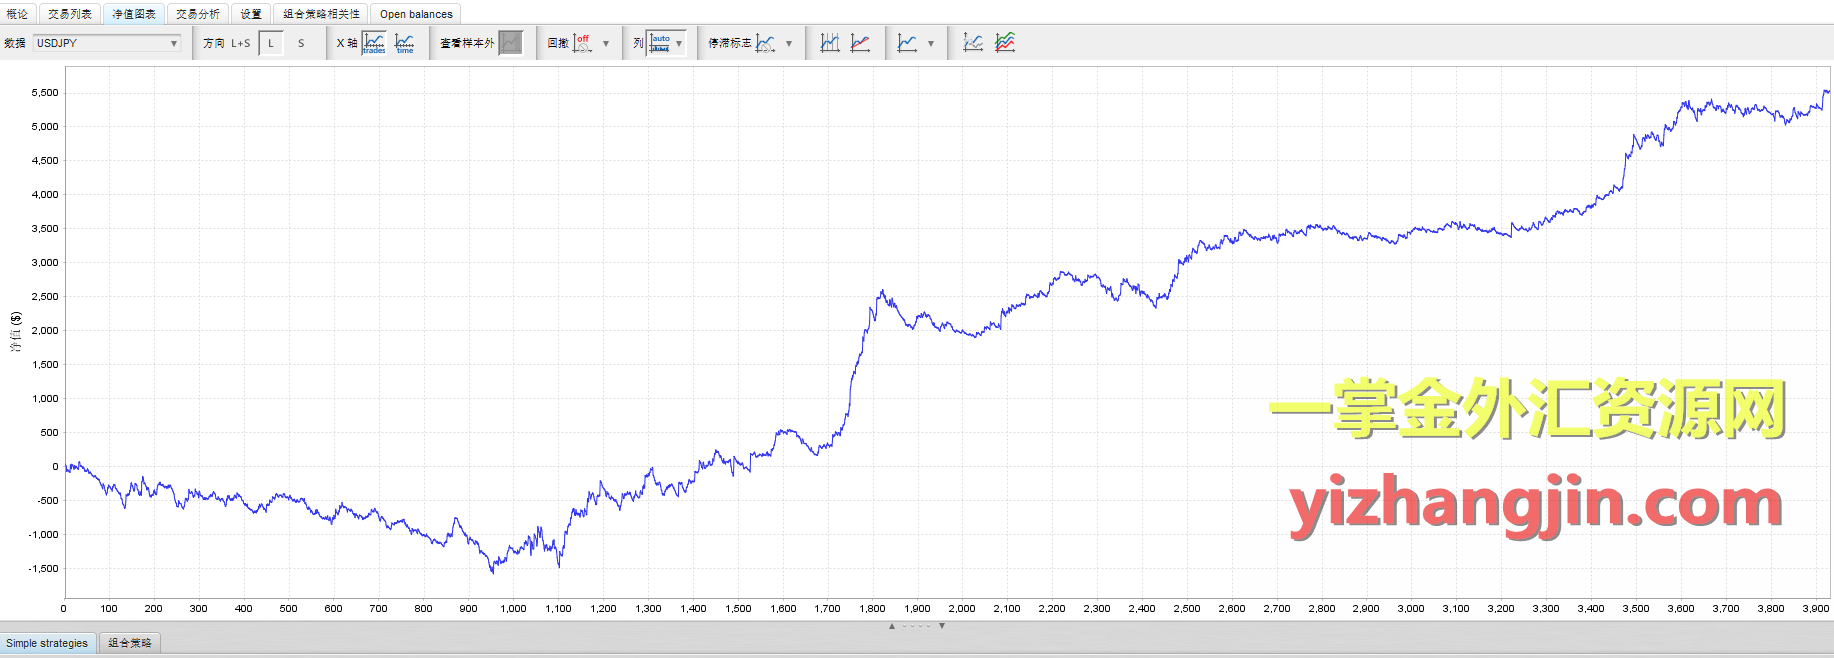Select S (short only) direction
The width and height of the screenshot is (1834, 658).
(x=301, y=43)
